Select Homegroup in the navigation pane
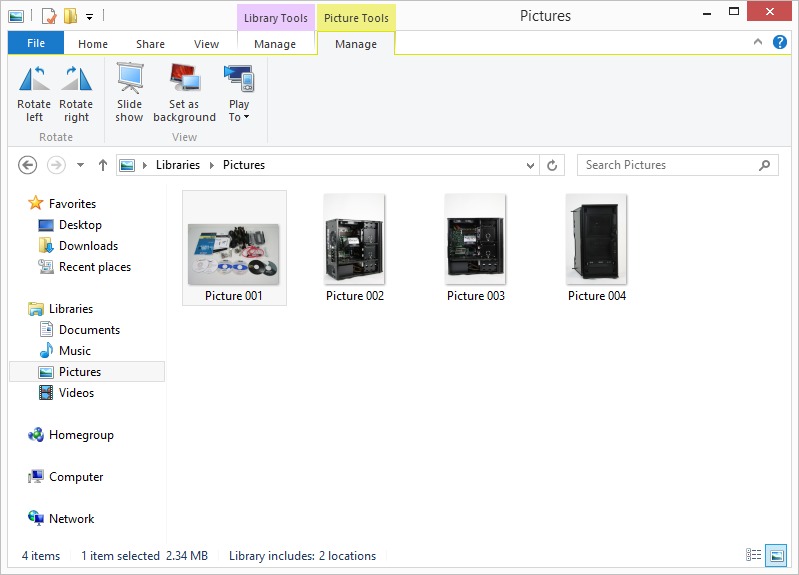This screenshot has height=575, width=799. click(81, 435)
